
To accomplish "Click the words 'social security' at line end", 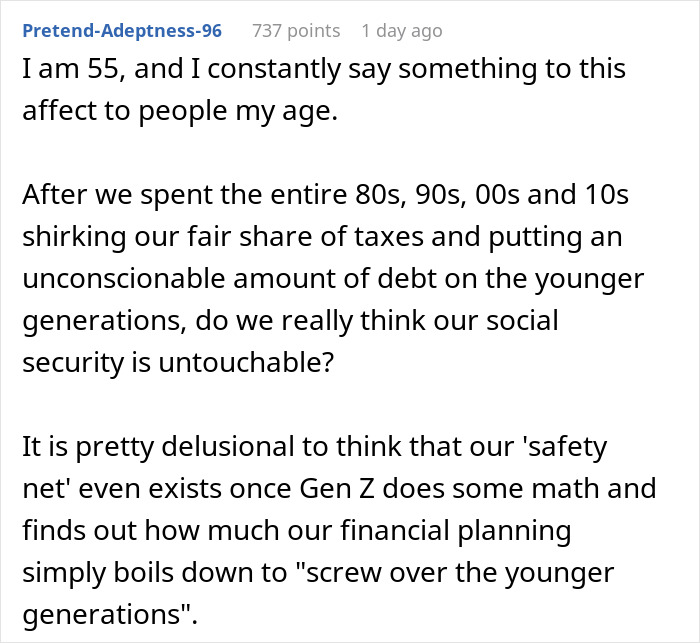I will click(x=522, y=321).
